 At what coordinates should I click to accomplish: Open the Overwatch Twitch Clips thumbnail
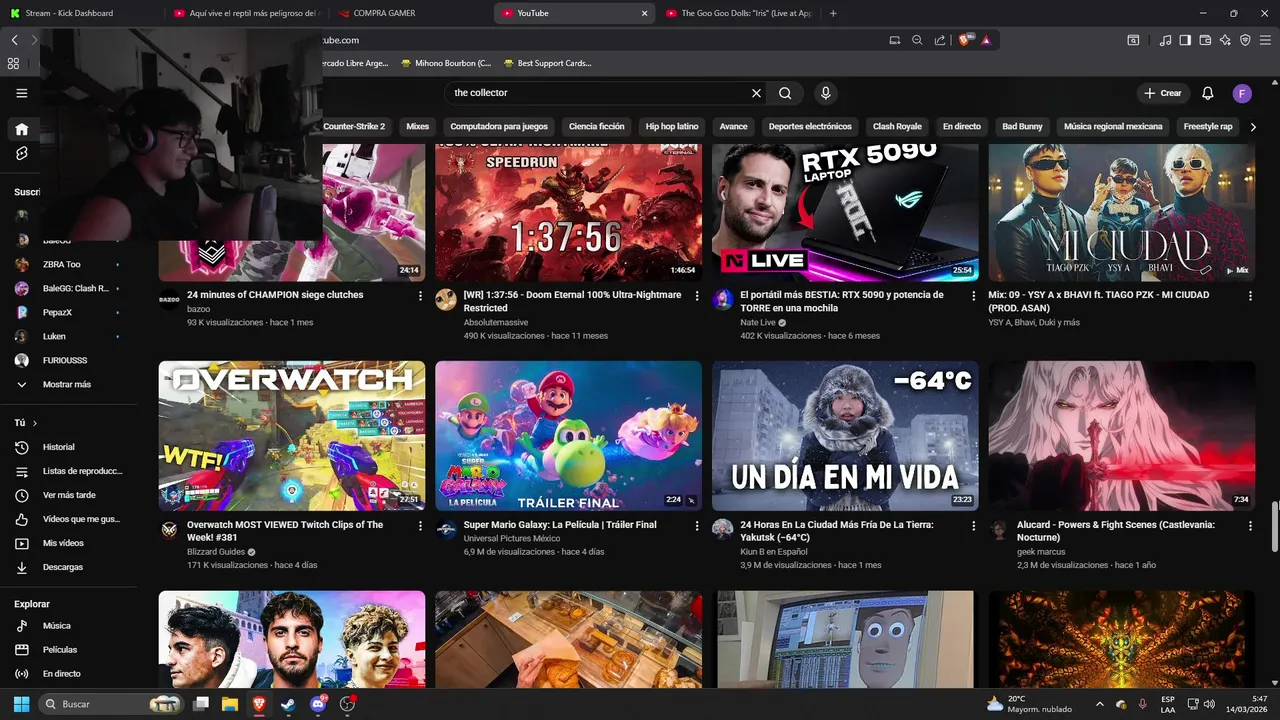coord(292,436)
